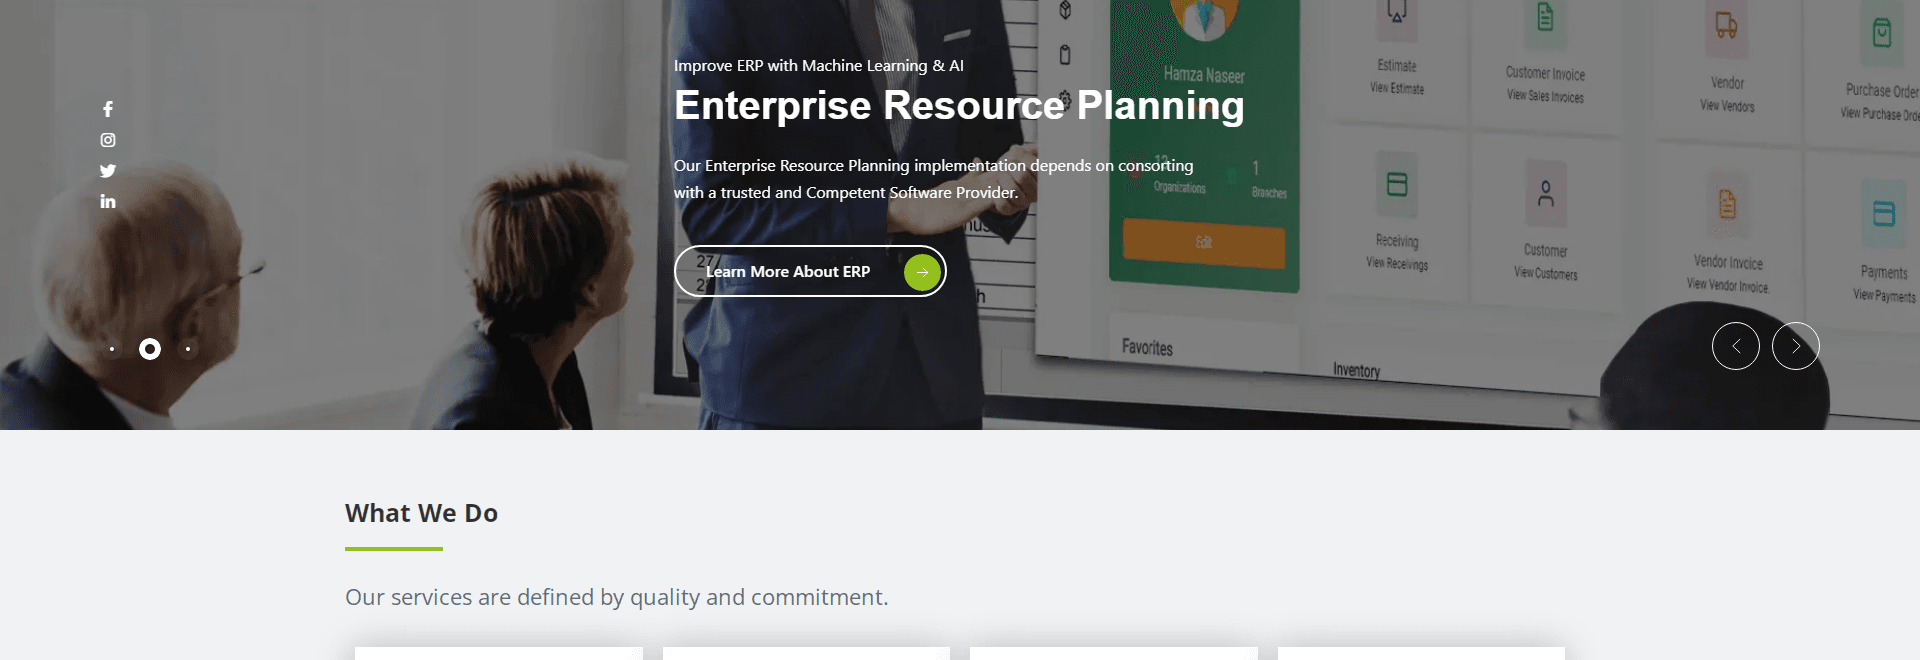1920x660 pixels.
Task: Select the third slider pagination dot
Action: tap(188, 349)
